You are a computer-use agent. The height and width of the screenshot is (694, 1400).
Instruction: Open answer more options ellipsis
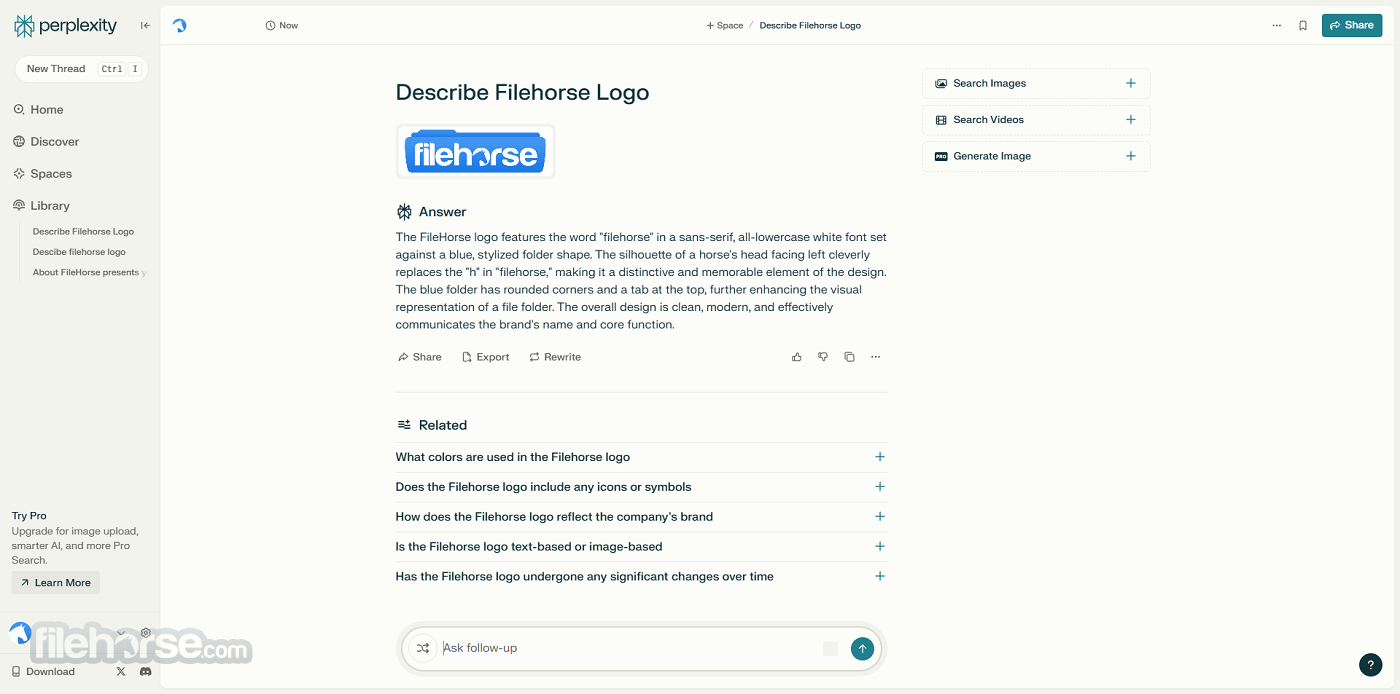coord(876,357)
